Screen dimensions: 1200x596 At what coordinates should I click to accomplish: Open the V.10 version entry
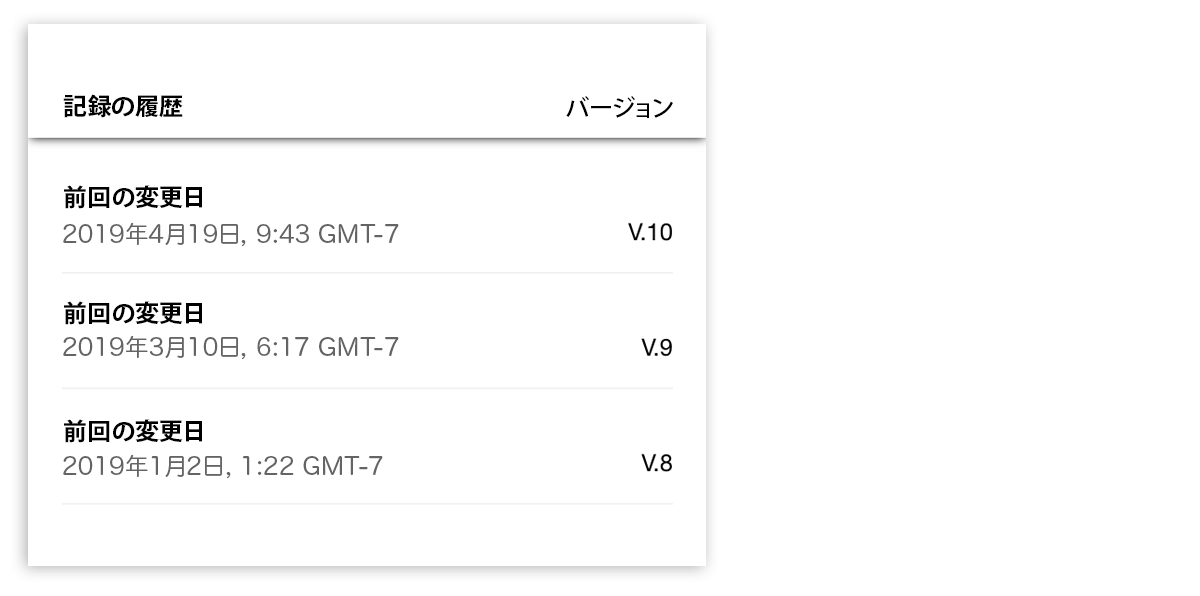point(650,233)
